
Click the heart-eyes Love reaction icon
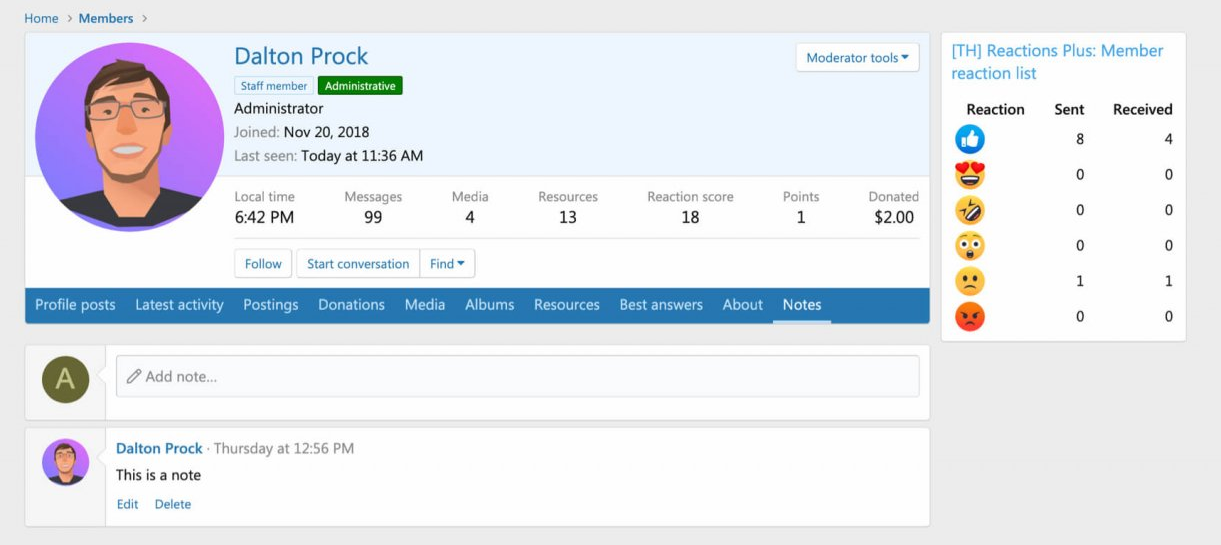click(x=969, y=175)
